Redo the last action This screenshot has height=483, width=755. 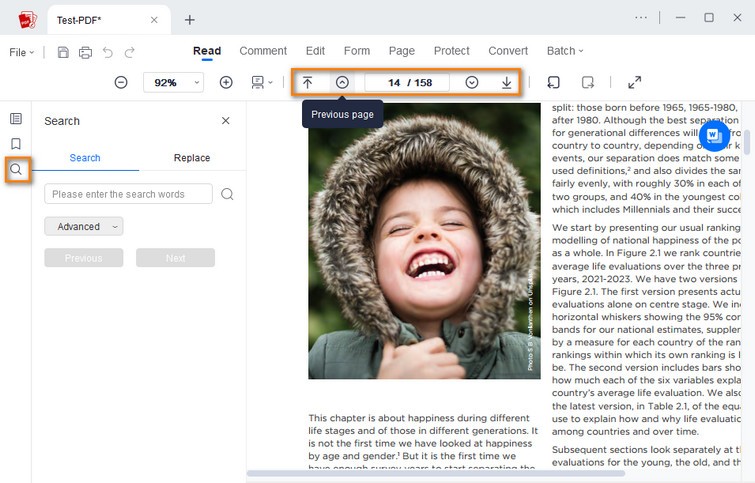coord(130,52)
